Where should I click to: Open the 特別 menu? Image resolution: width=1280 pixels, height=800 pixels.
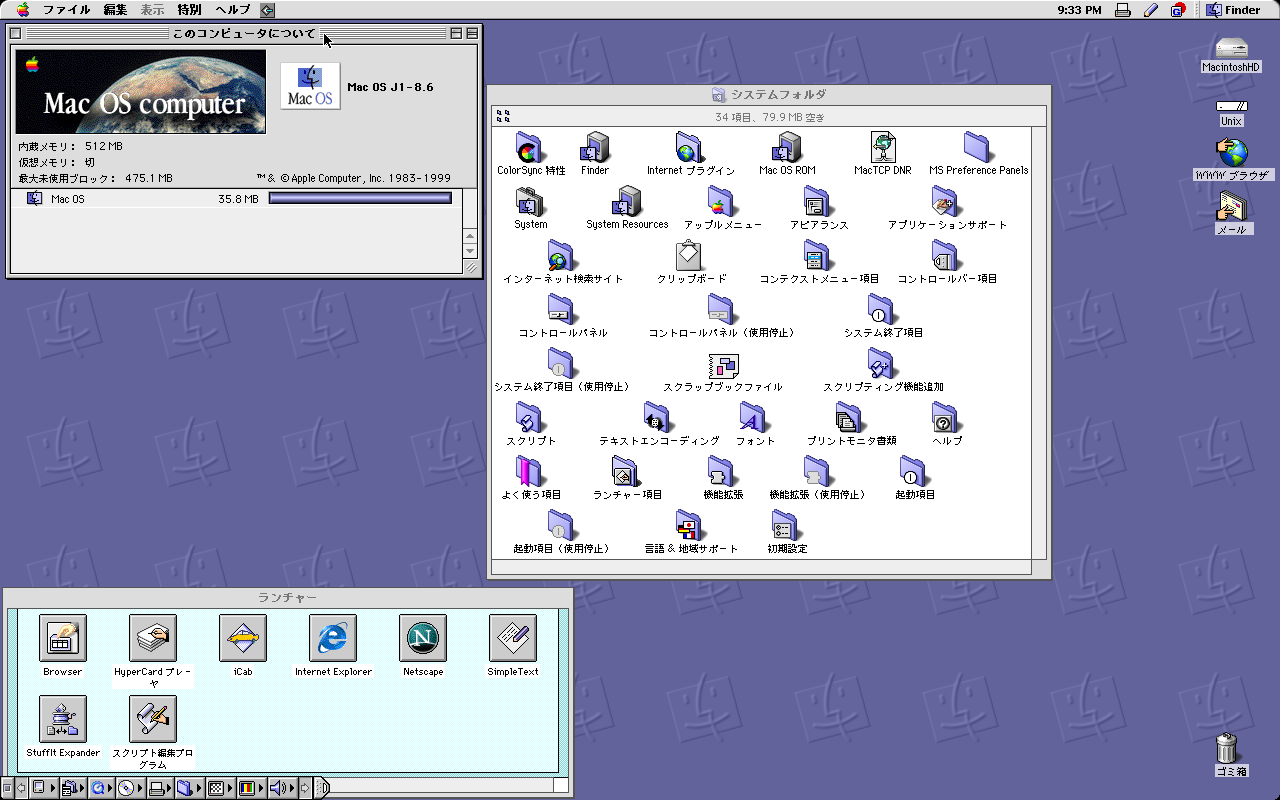[188, 10]
